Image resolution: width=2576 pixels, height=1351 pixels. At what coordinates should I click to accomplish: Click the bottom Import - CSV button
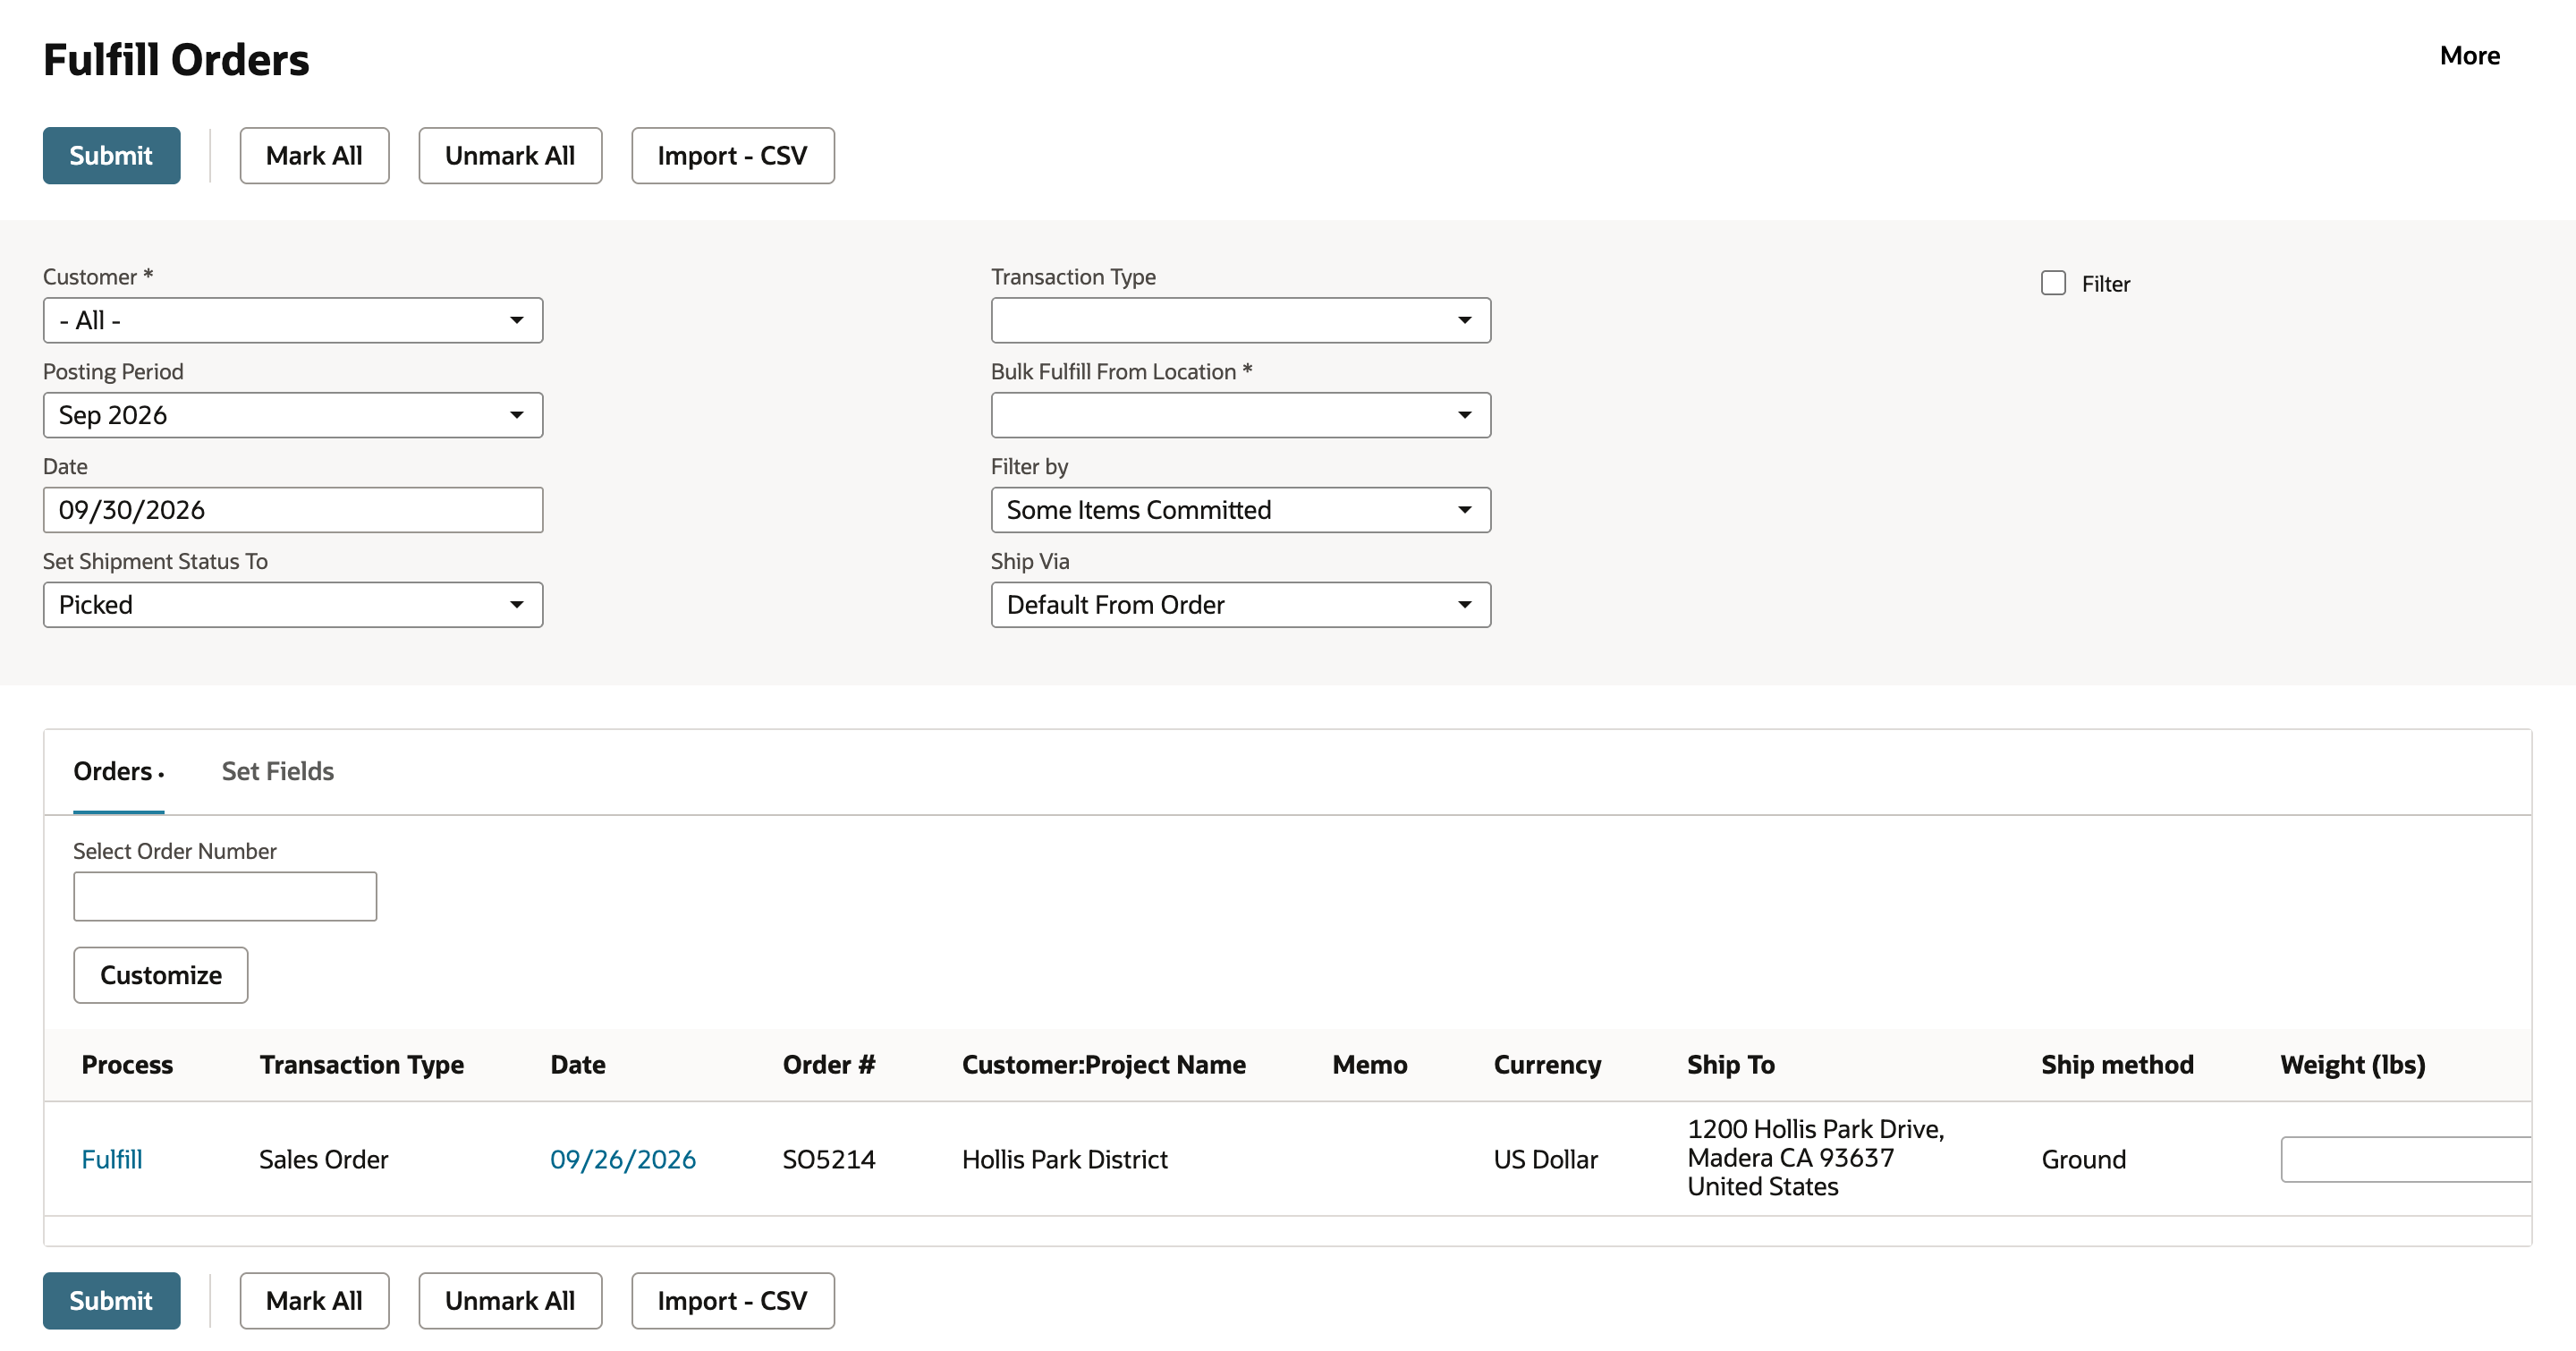732,1300
